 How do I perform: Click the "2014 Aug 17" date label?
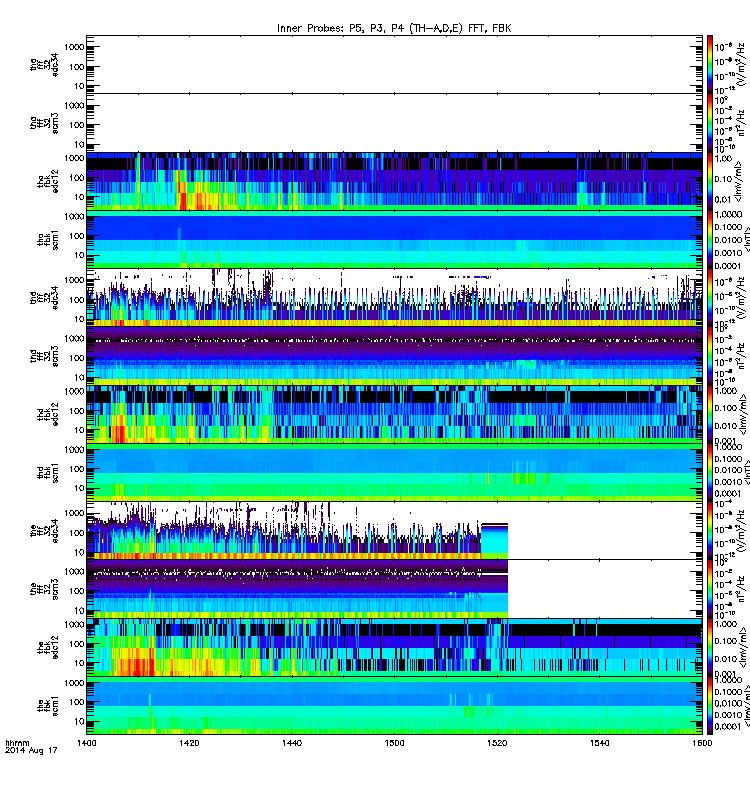click(x=31, y=751)
